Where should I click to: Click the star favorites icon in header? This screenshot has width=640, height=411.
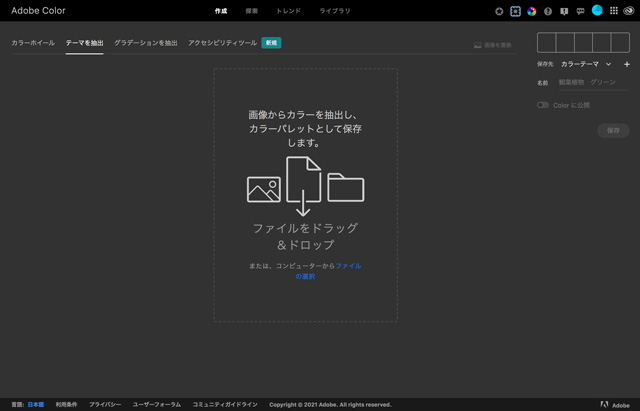499,11
